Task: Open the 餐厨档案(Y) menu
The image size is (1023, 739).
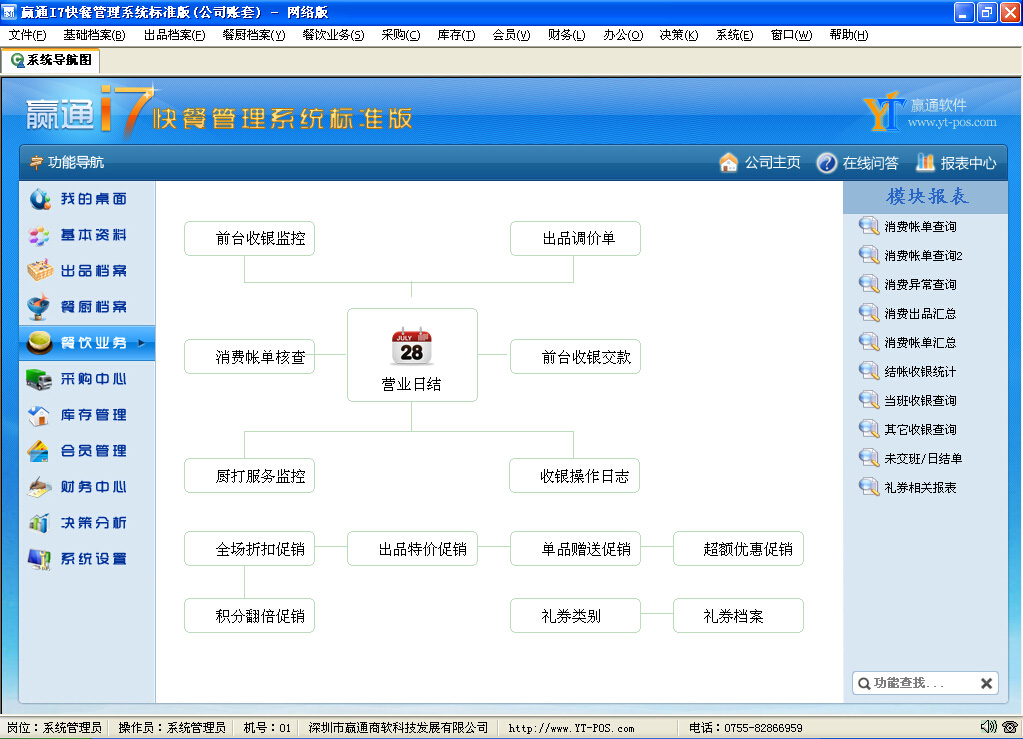Action: (254, 35)
